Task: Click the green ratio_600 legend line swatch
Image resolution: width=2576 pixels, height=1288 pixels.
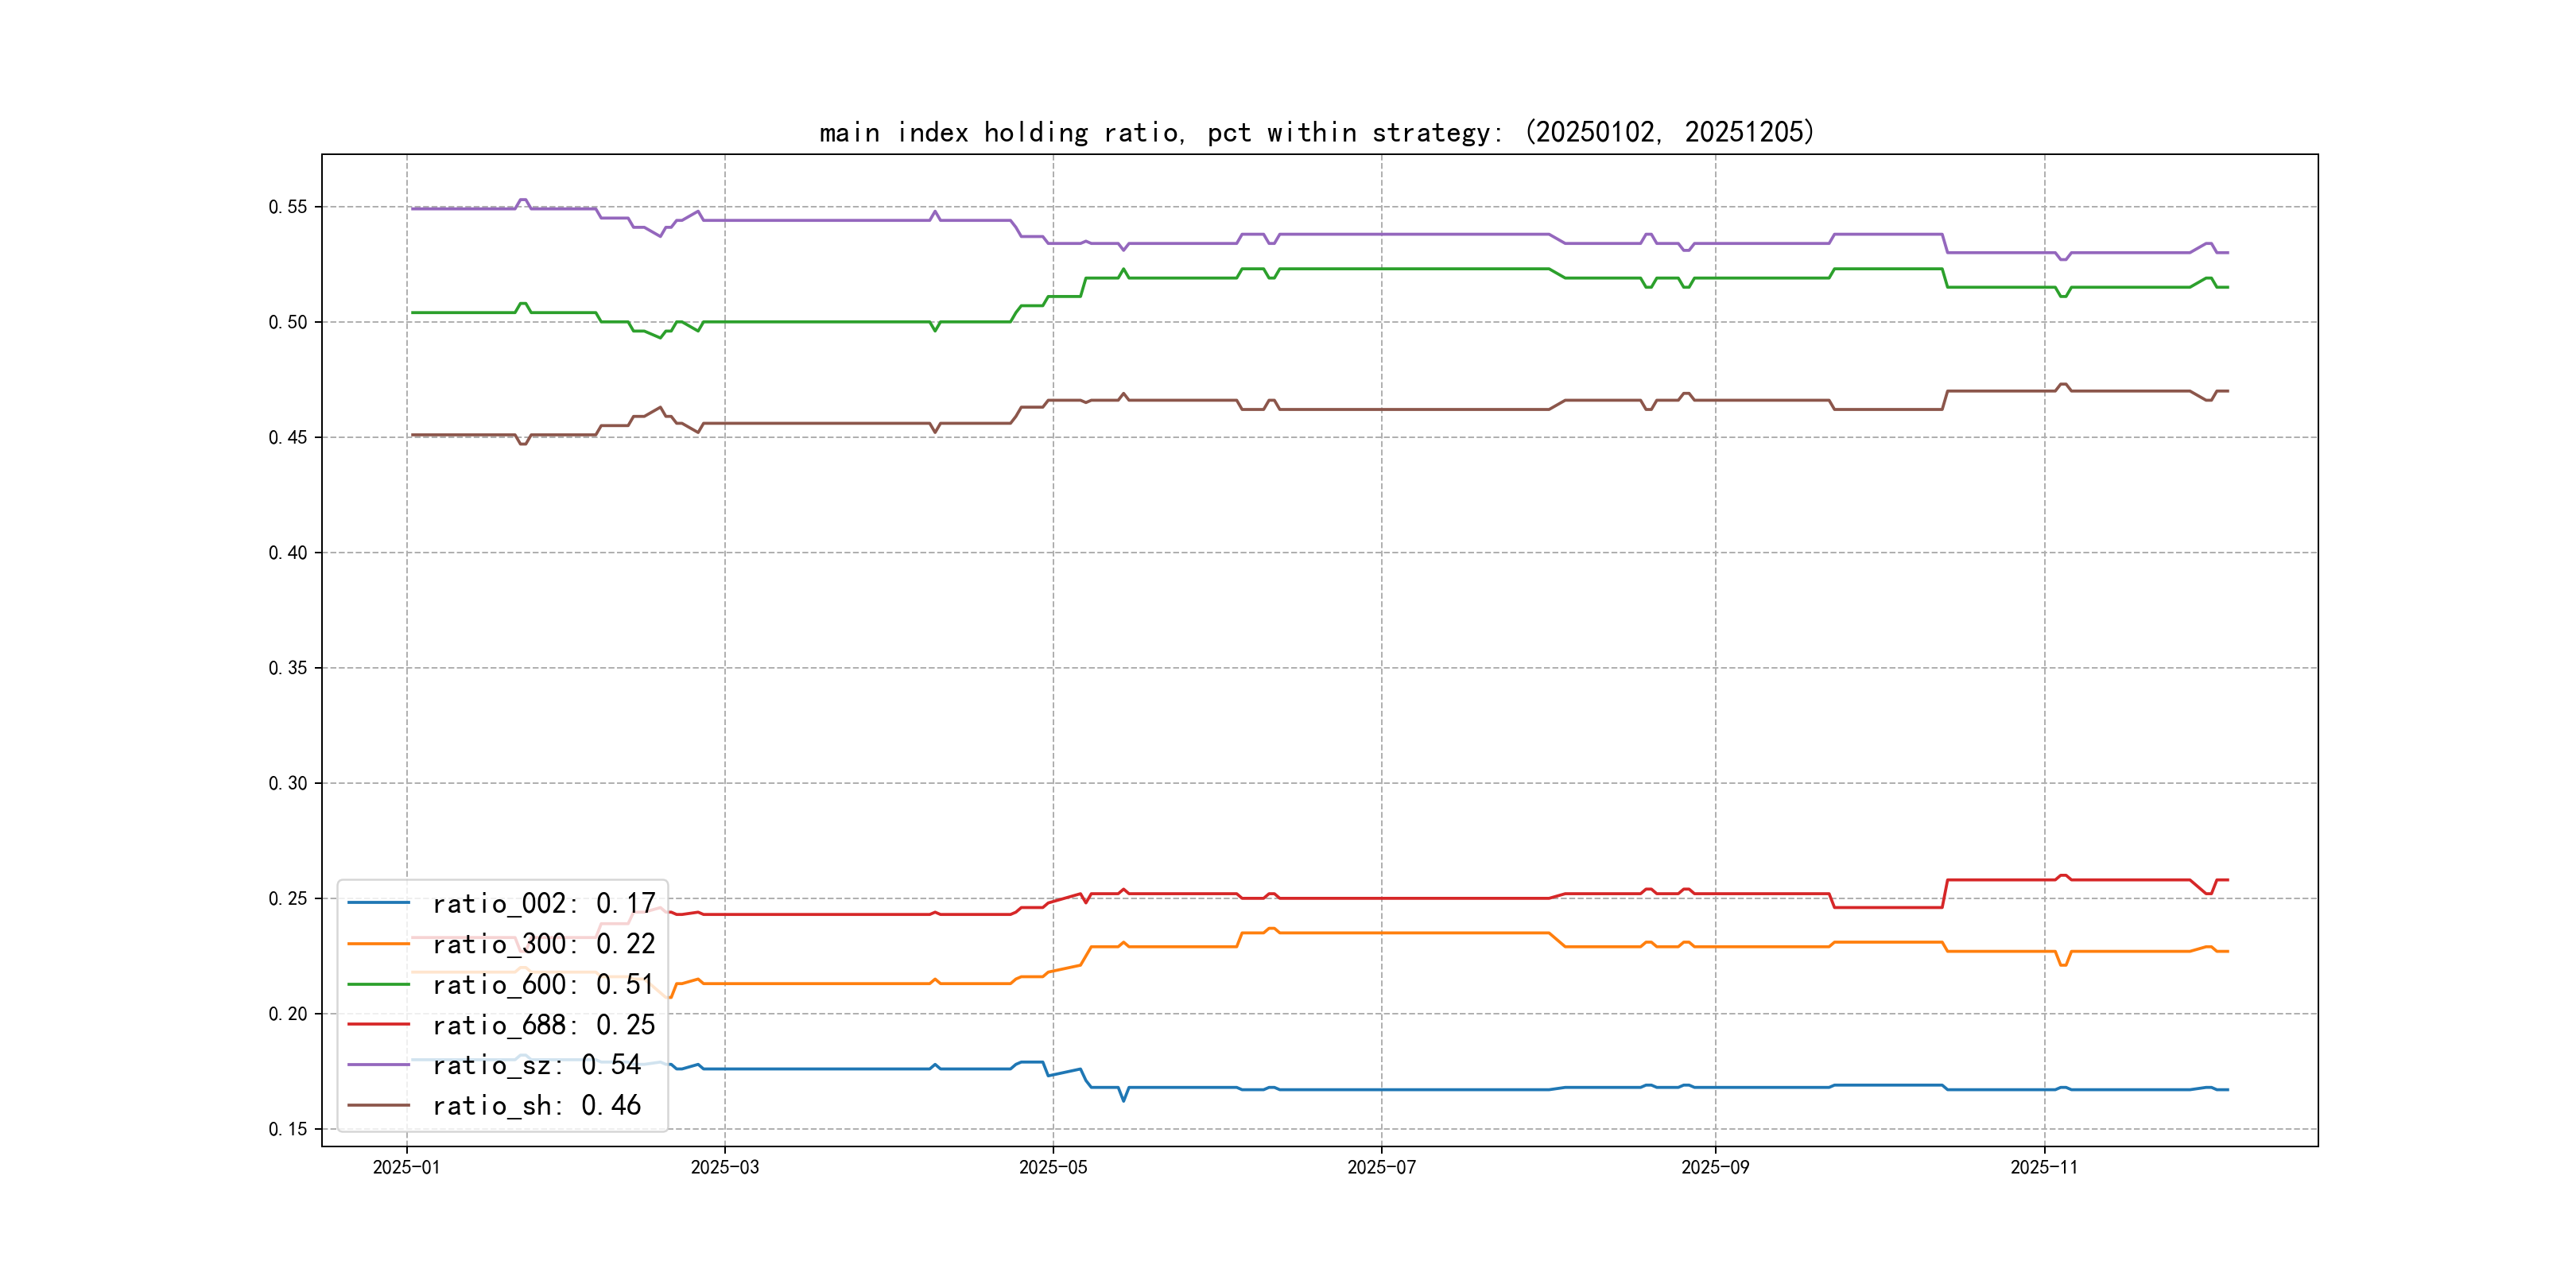Action: pos(378,984)
